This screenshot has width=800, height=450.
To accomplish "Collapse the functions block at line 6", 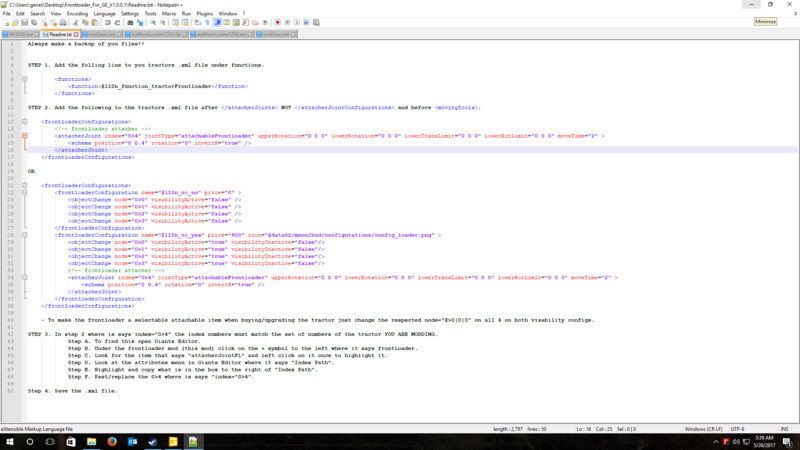I will 24,77.
